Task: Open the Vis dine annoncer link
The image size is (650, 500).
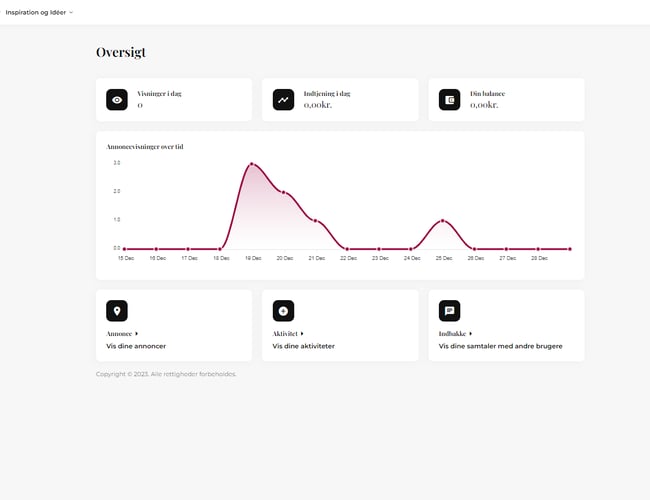Action: point(136,346)
